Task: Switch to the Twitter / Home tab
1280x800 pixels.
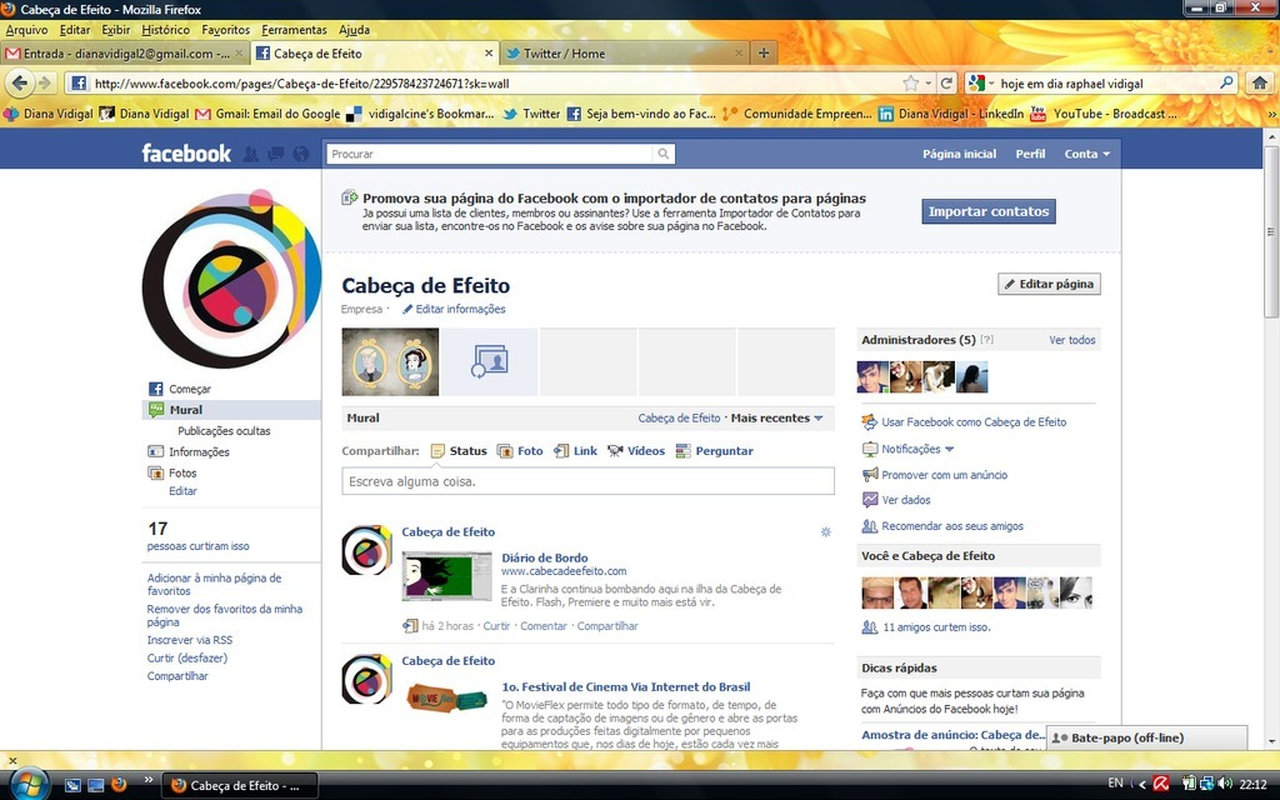Action: click(x=623, y=53)
